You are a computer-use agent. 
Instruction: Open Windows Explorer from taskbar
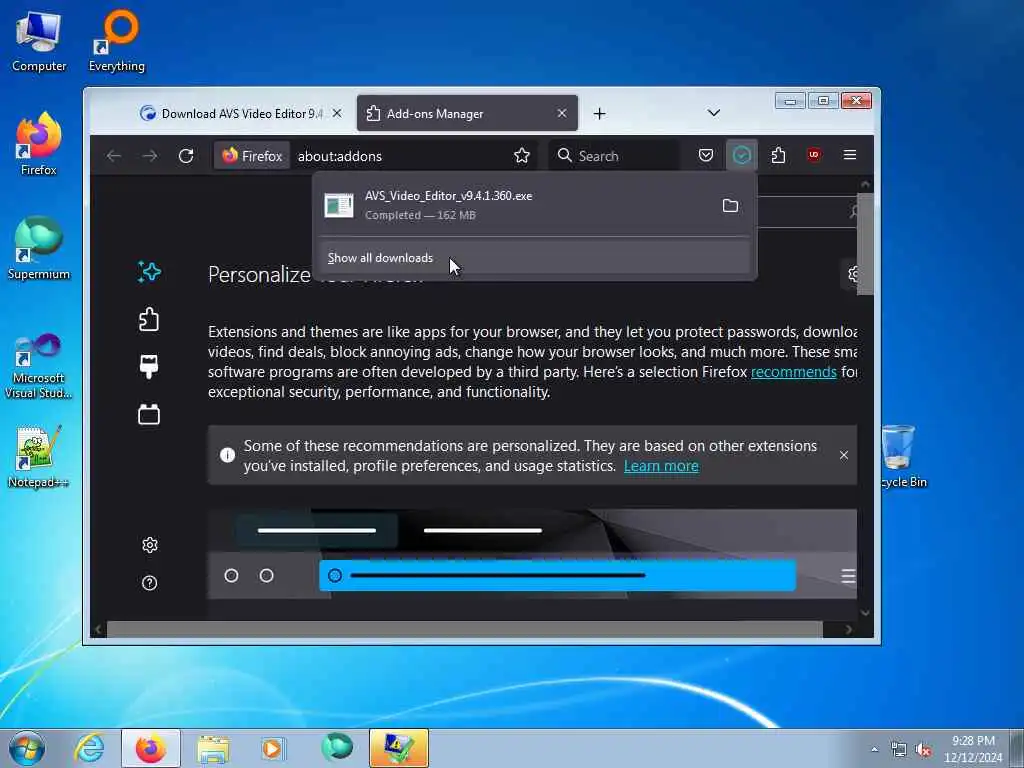213,748
